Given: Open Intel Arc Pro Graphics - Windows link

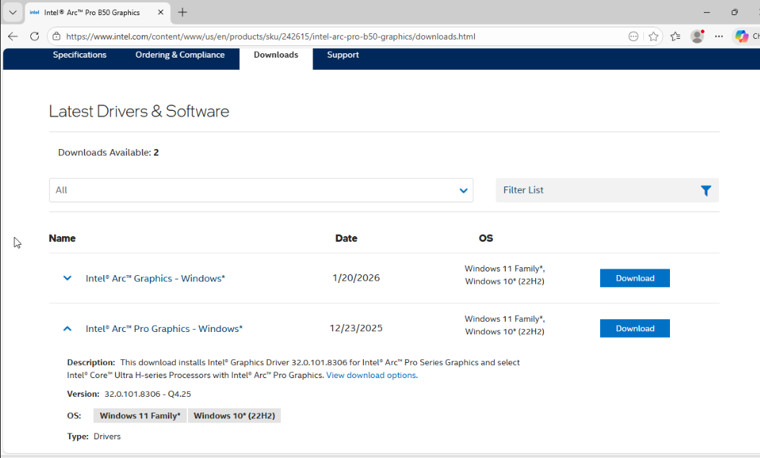Looking at the screenshot, I should [164, 329].
